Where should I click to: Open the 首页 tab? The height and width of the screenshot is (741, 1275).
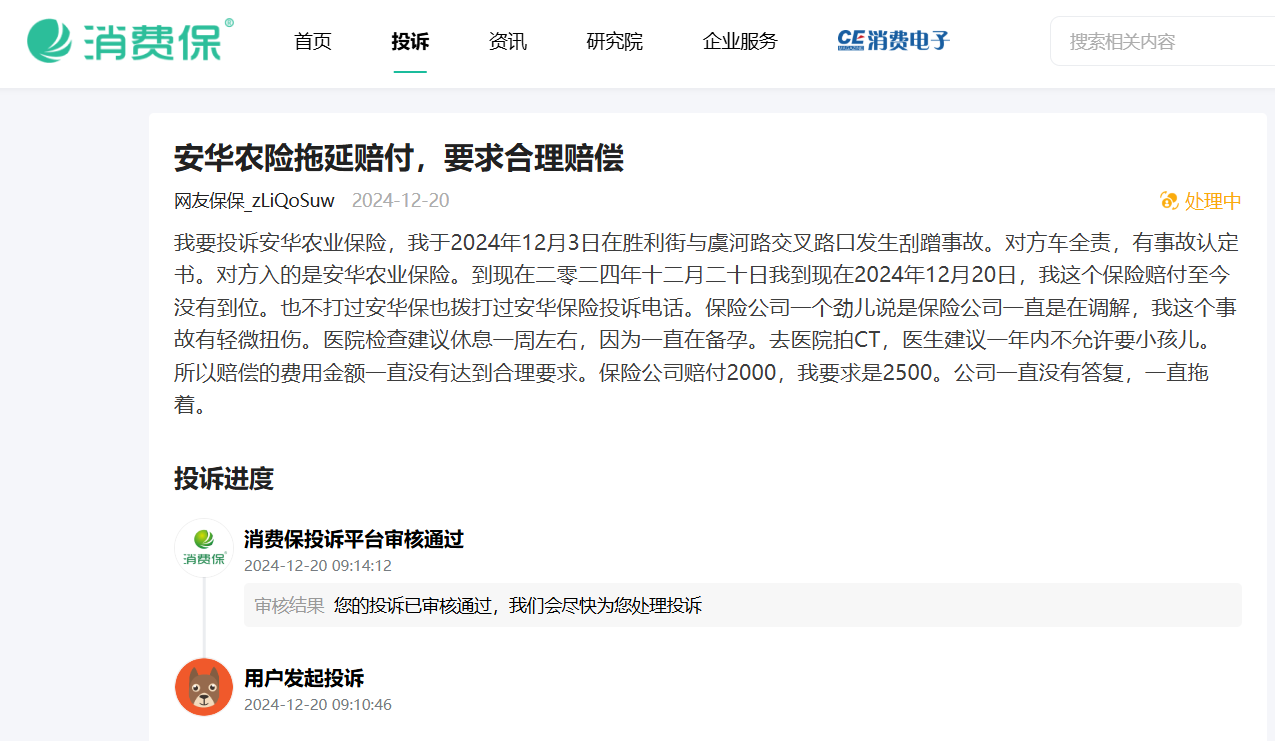[x=313, y=41]
